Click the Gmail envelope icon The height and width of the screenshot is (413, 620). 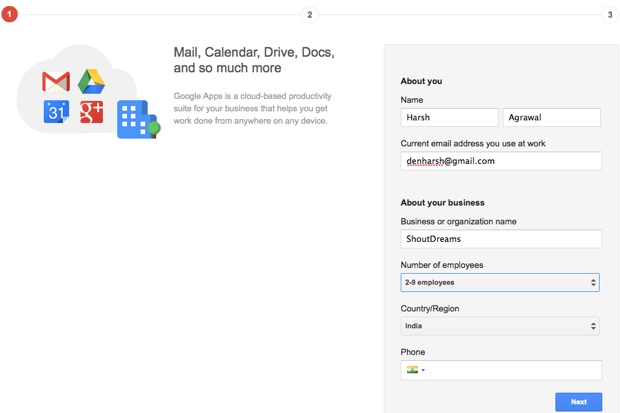56,81
